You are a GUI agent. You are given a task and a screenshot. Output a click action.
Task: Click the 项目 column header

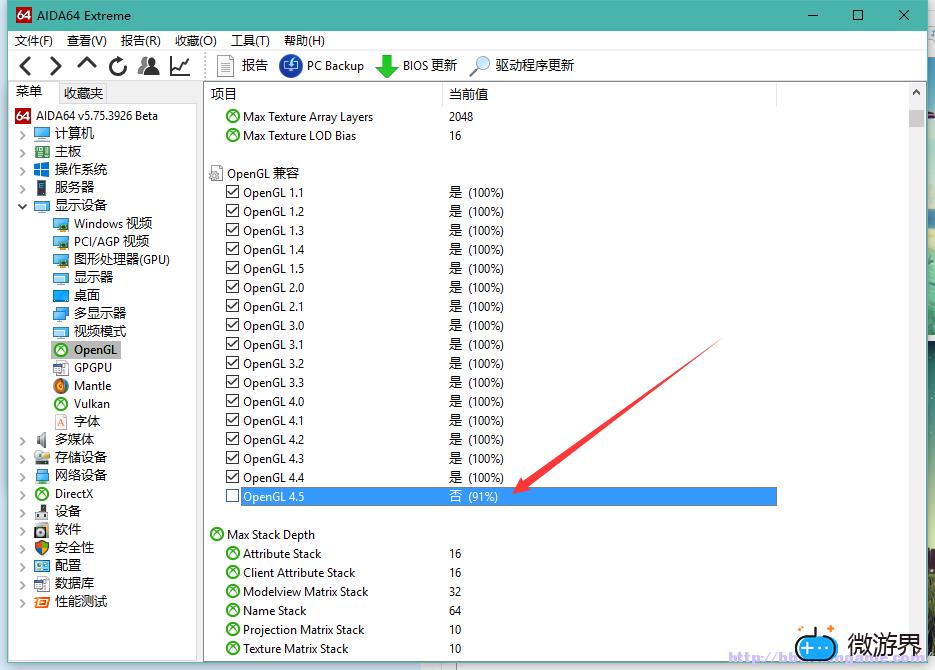(325, 94)
